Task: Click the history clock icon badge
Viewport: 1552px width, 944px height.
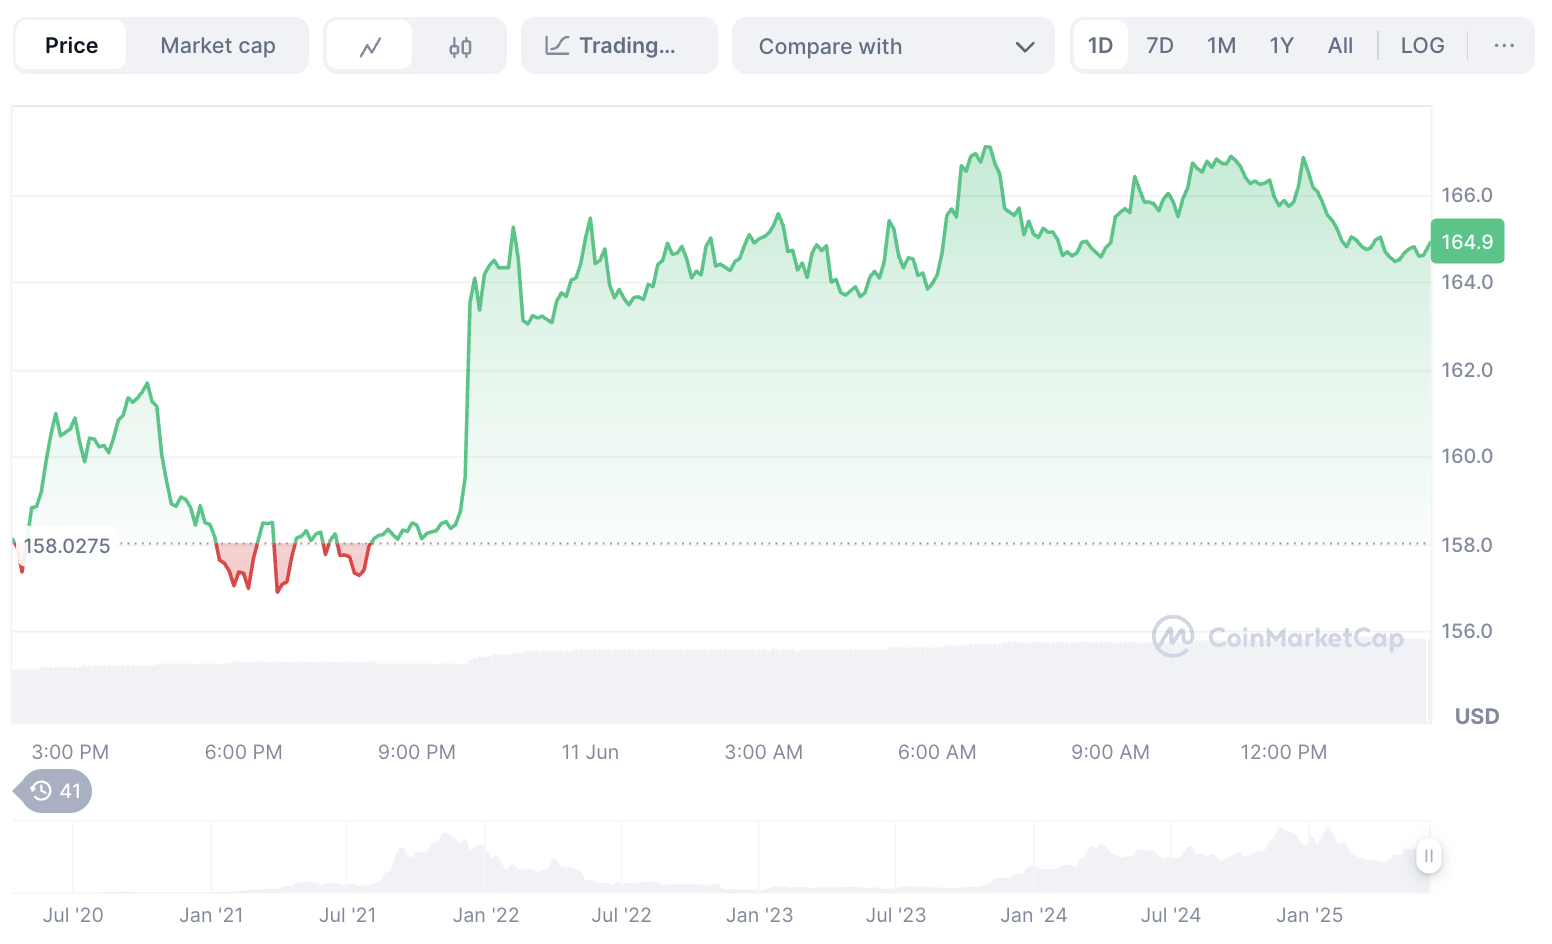Action: [55, 792]
